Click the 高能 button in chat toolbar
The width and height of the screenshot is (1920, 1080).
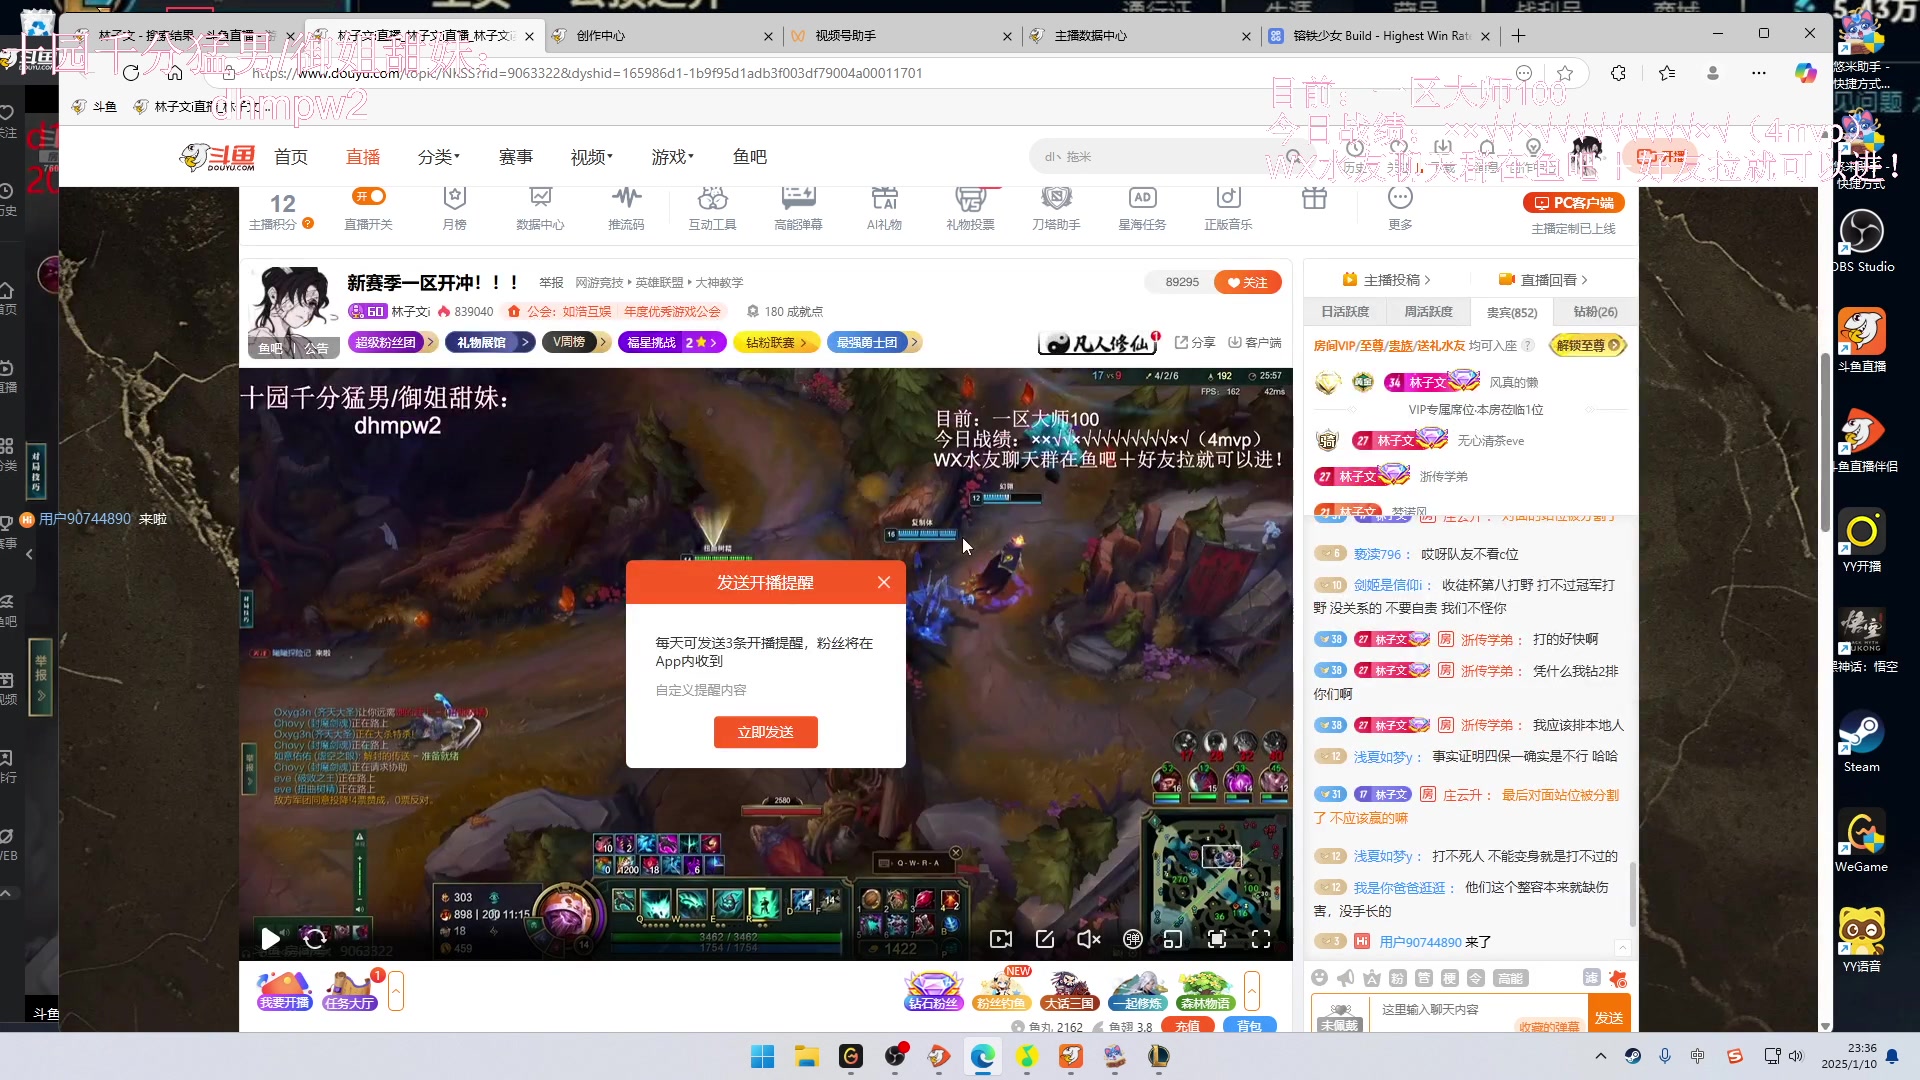coord(1510,978)
